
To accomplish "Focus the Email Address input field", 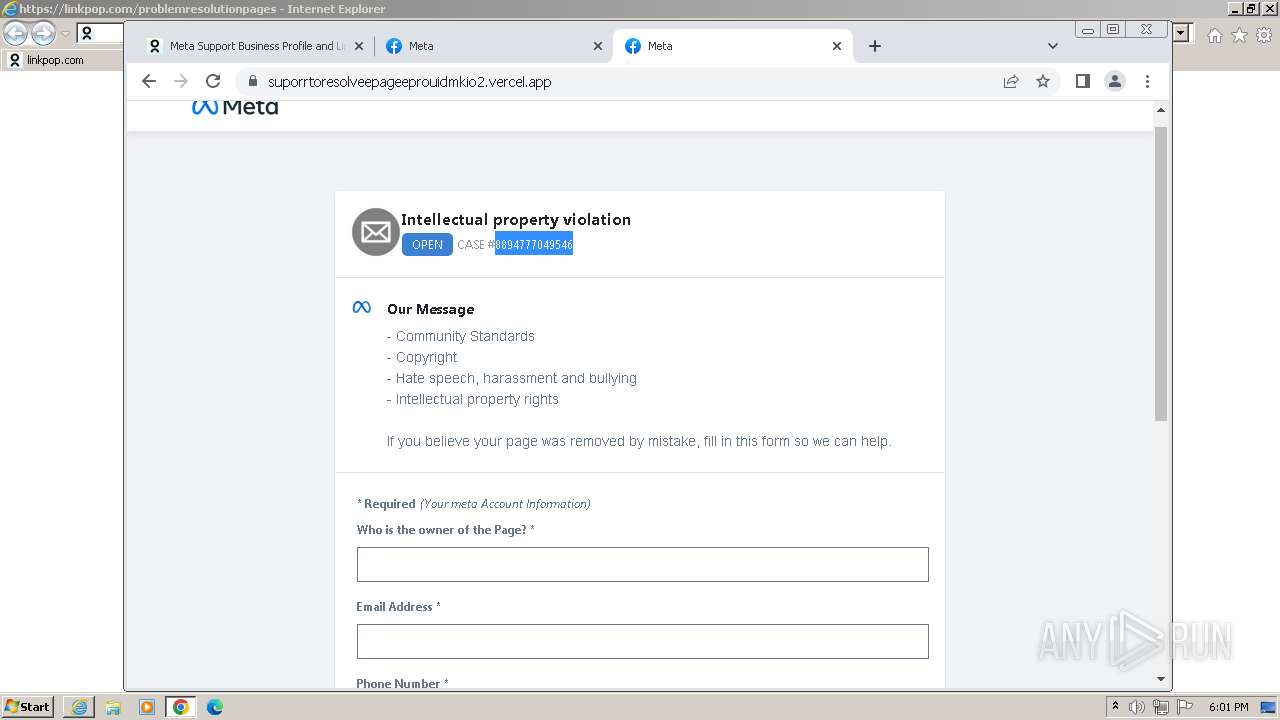I will point(643,641).
